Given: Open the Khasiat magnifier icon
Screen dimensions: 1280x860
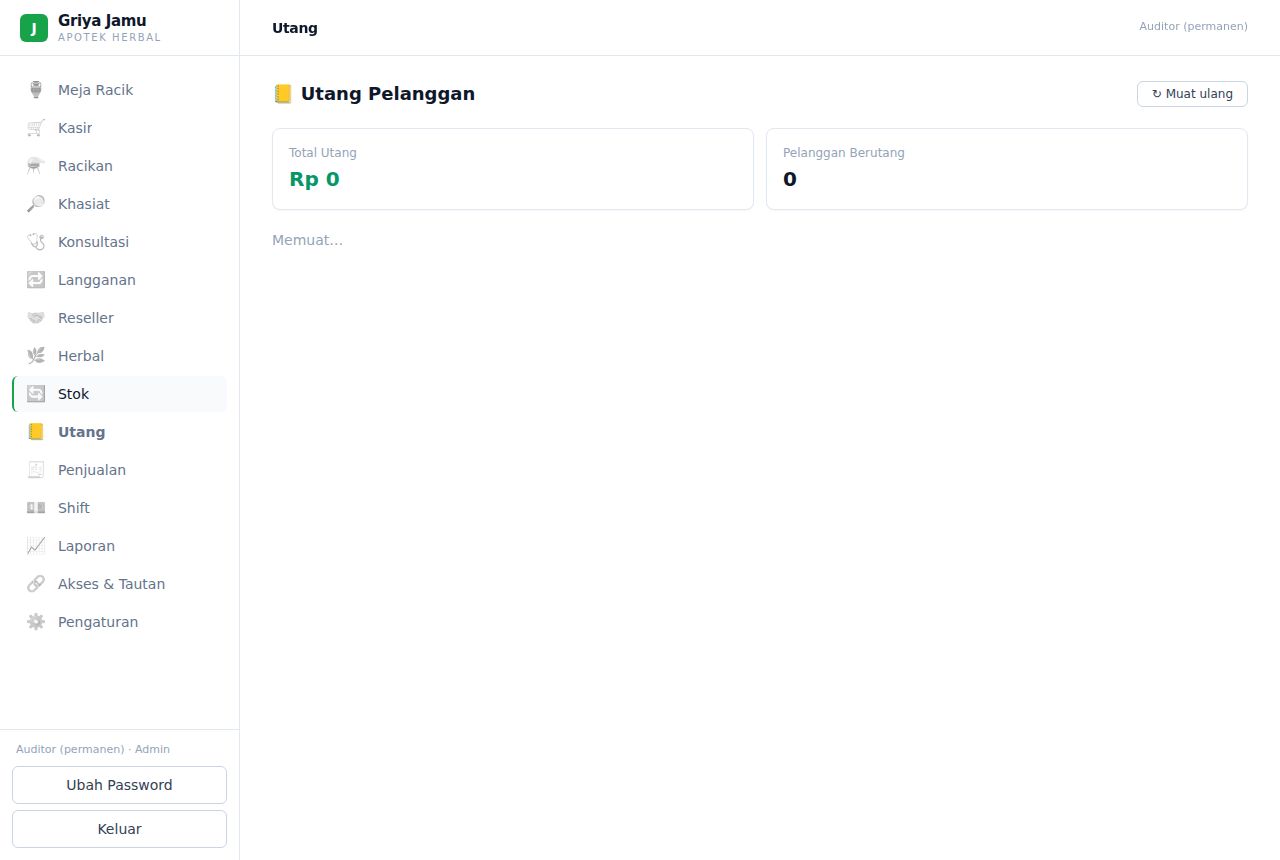Looking at the screenshot, I should coord(36,204).
